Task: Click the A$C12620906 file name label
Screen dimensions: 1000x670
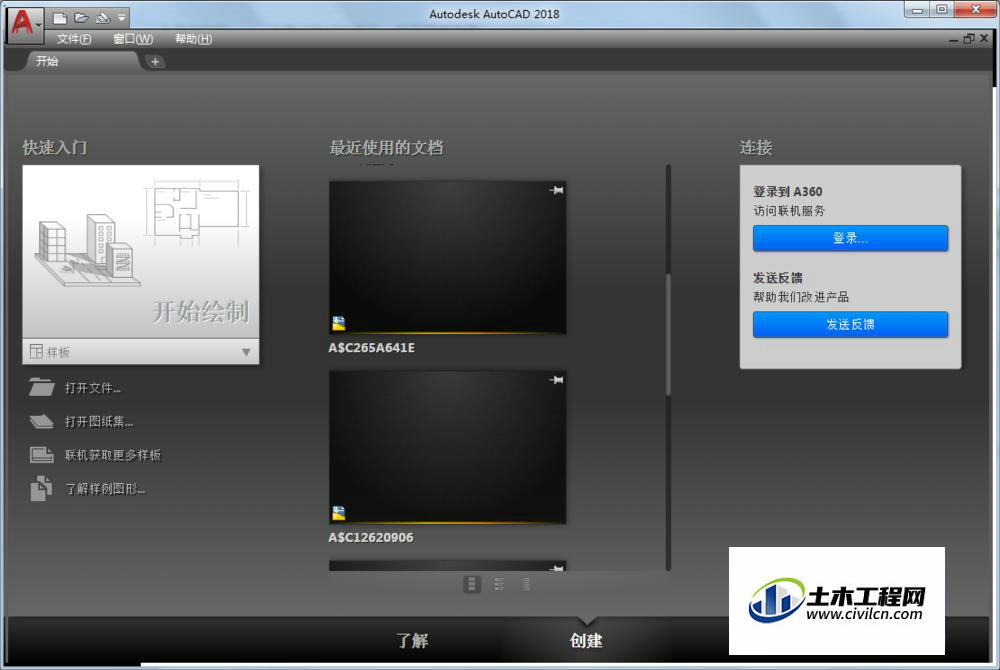Action: (x=371, y=537)
